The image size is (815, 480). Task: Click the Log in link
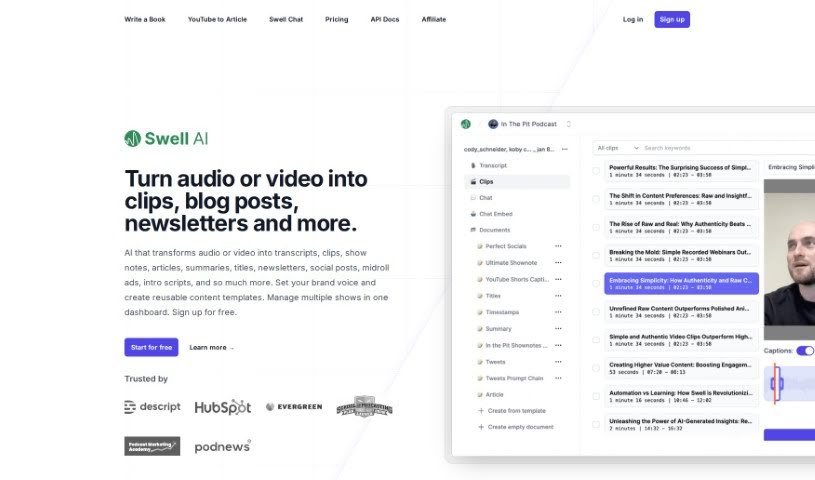[633, 19]
